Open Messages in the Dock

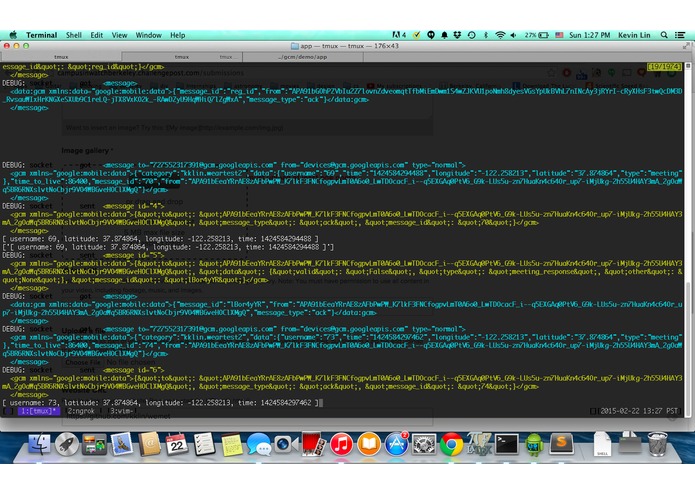click(258, 444)
